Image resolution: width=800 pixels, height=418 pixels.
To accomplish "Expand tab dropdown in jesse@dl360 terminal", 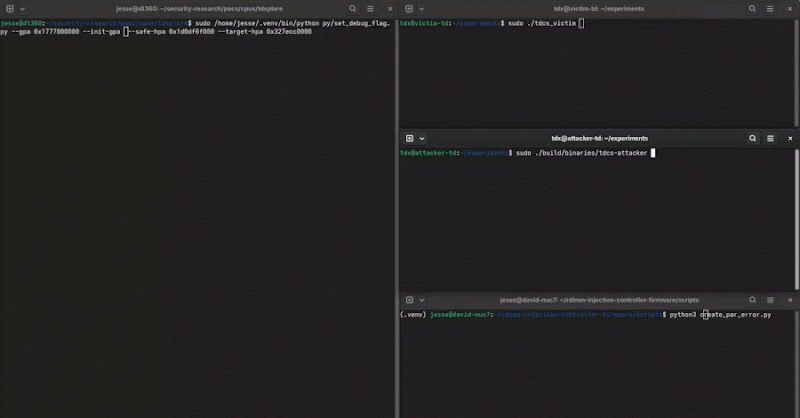I will (x=22, y=9).
